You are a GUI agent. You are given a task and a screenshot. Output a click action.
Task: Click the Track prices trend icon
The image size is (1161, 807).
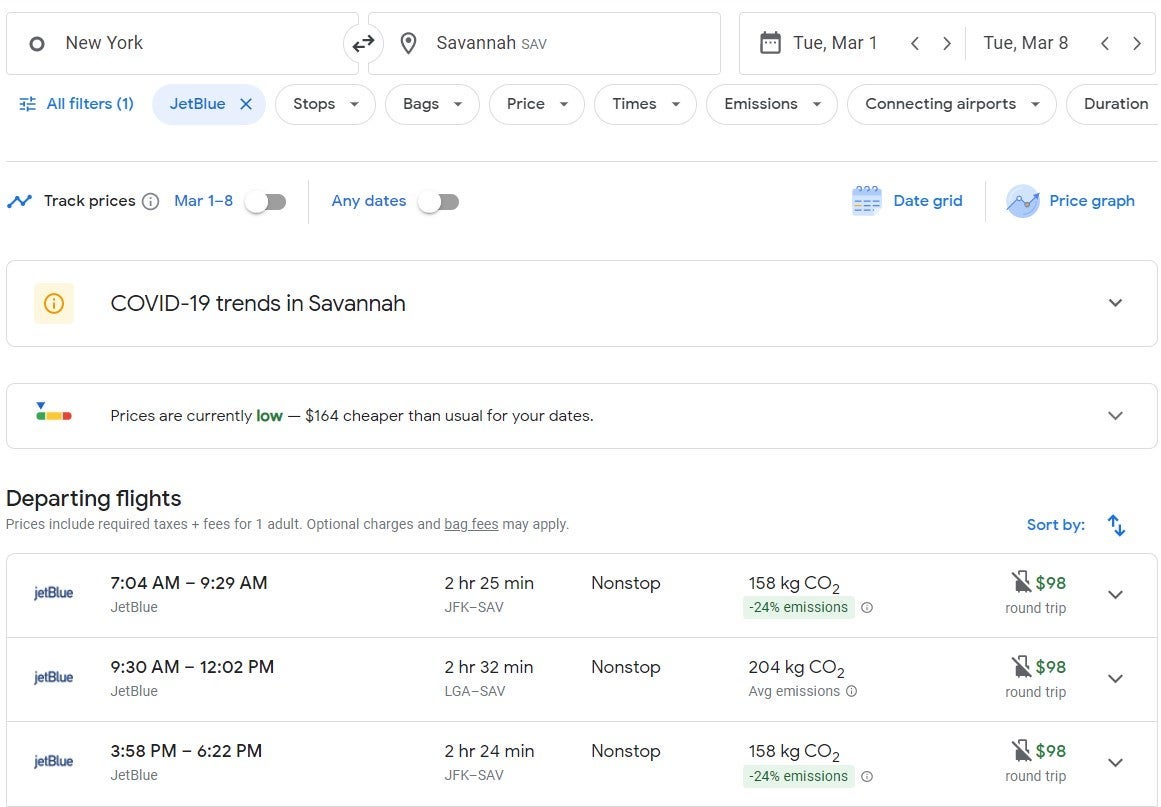(x=20, y=201)
